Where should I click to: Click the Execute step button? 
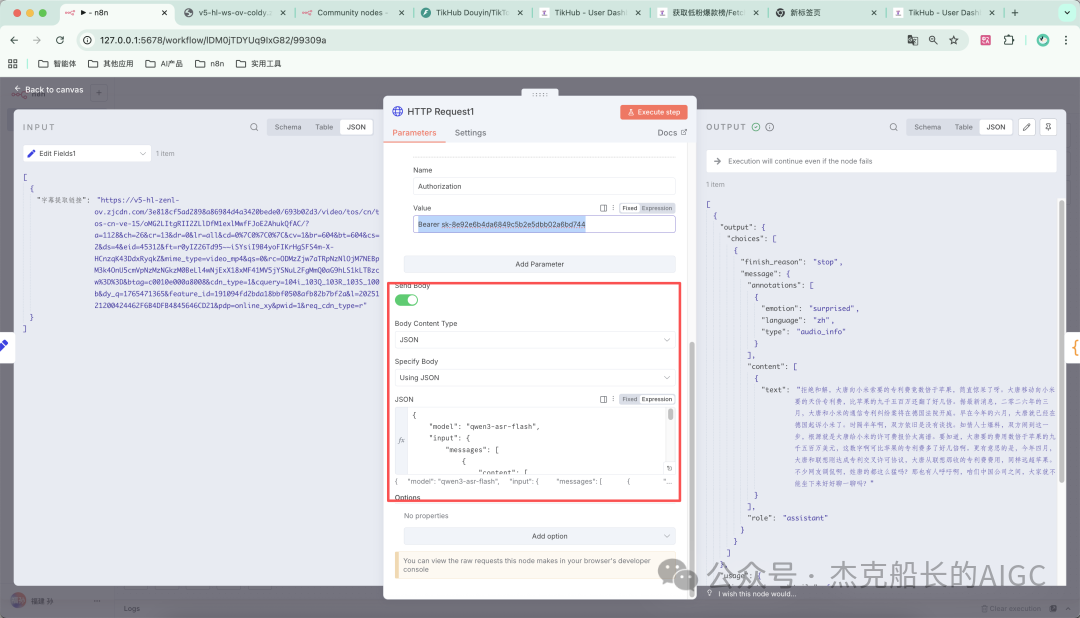(654, 112)
